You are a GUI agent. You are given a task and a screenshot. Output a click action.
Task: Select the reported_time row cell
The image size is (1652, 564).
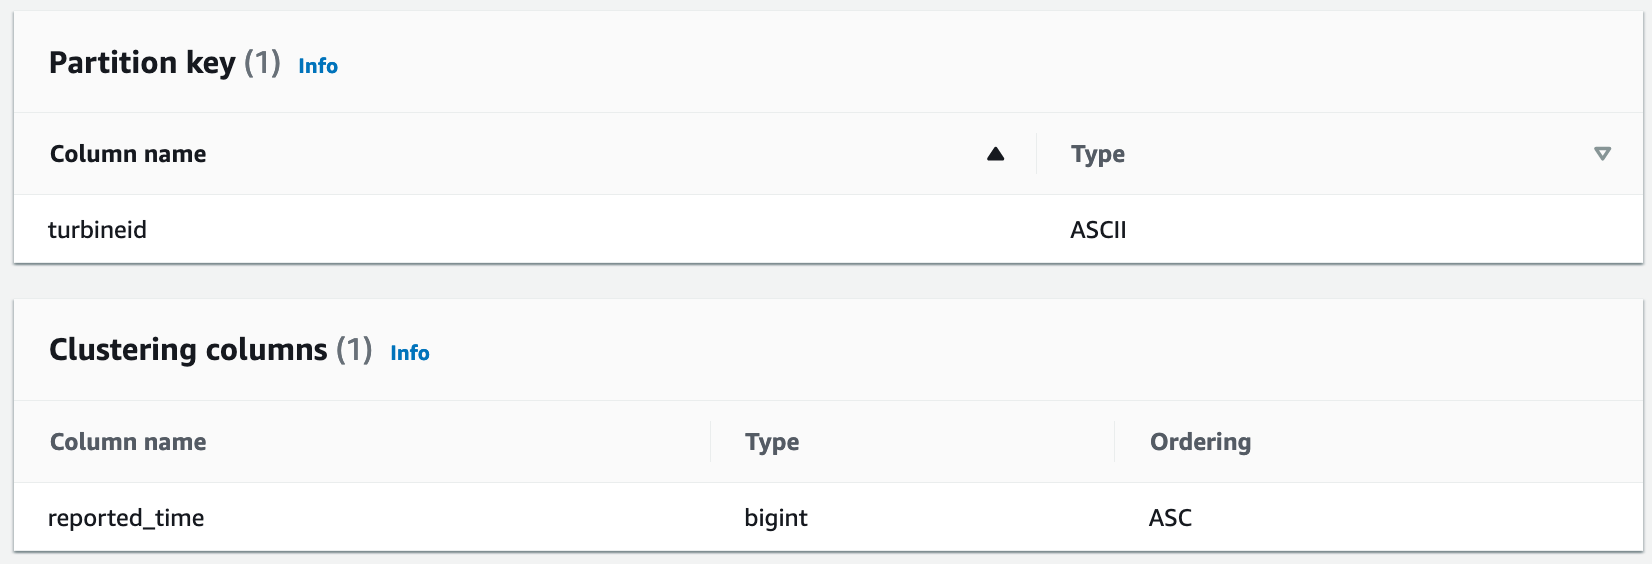pos(126,518)
